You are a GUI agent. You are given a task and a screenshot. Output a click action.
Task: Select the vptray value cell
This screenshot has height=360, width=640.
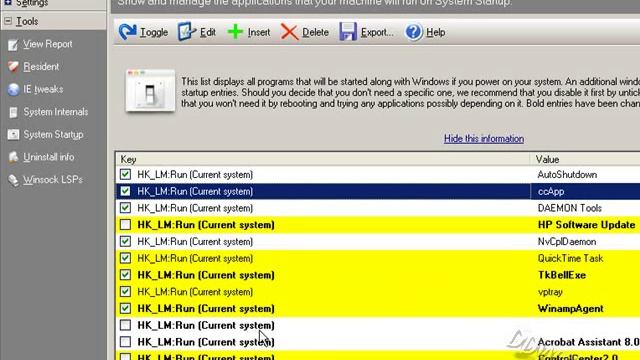[550, 292]
